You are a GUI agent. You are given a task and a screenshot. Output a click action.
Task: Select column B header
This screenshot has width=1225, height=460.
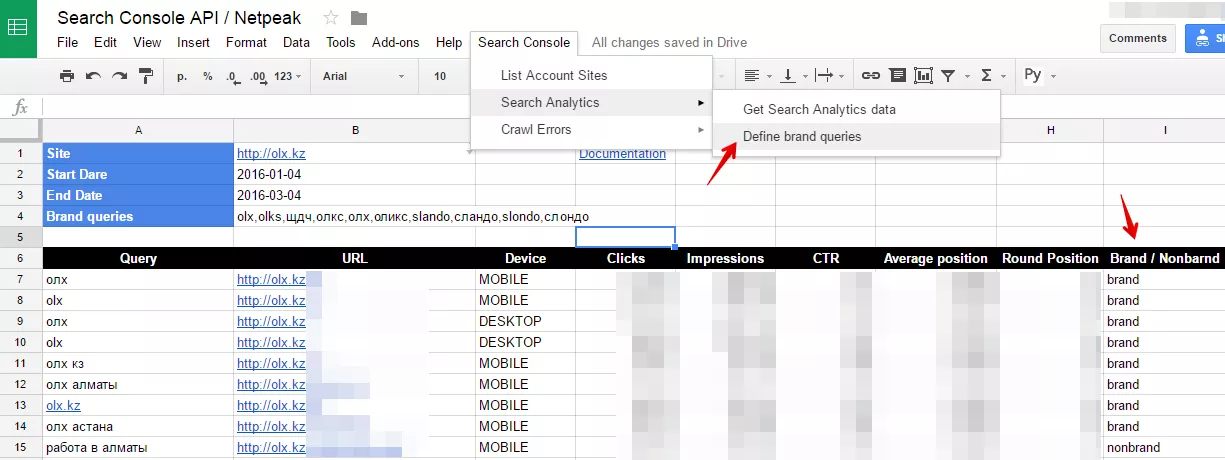click(x=354, y=130)
